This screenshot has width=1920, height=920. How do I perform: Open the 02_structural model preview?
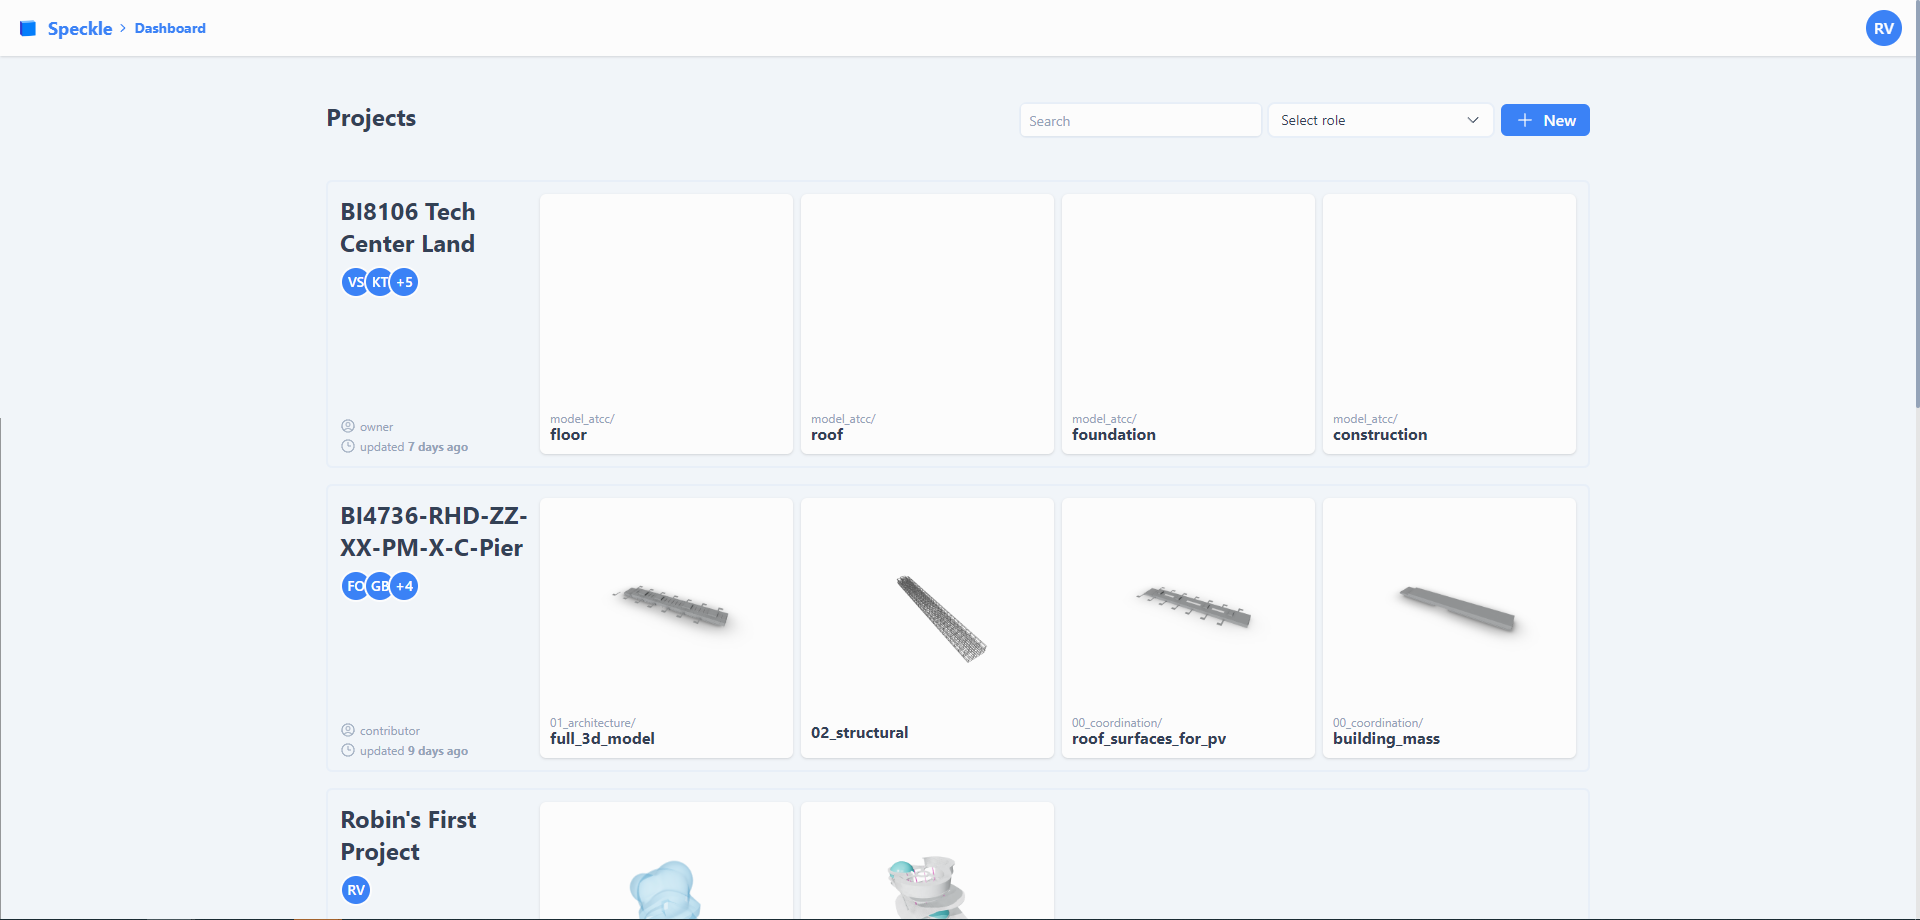click(x=927, y=628)
